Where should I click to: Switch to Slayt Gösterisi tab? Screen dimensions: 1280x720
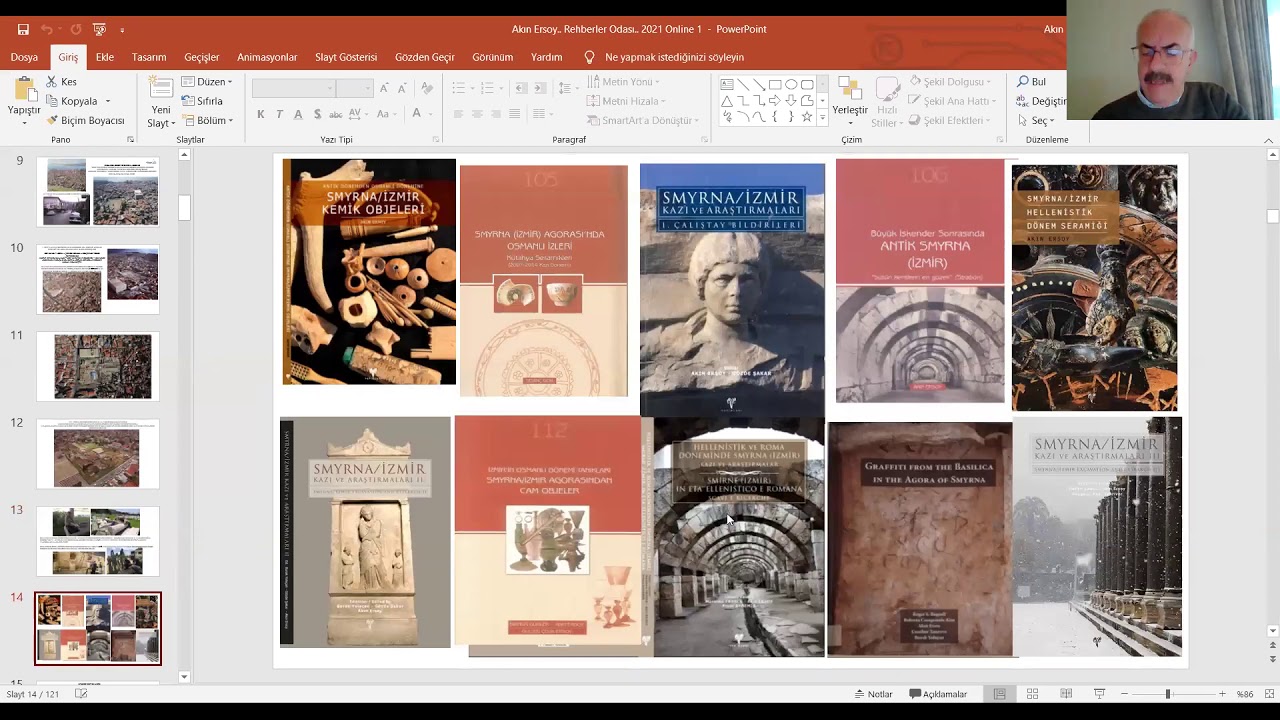coord(346,57)
